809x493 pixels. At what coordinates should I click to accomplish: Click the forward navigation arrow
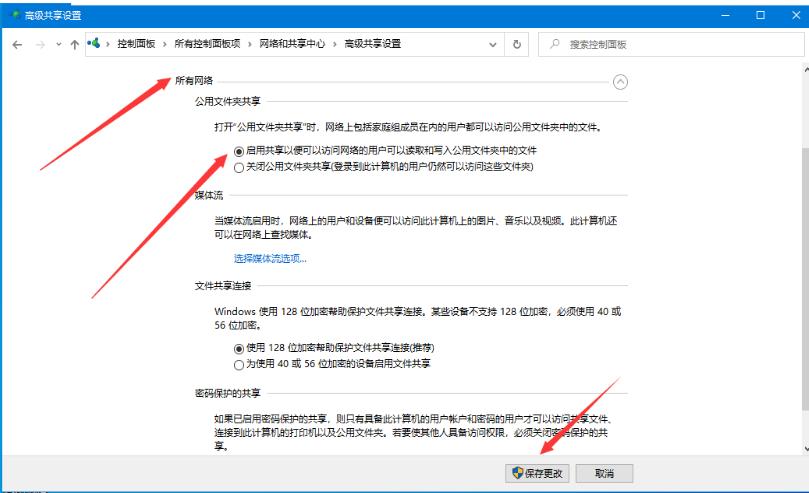40,45
